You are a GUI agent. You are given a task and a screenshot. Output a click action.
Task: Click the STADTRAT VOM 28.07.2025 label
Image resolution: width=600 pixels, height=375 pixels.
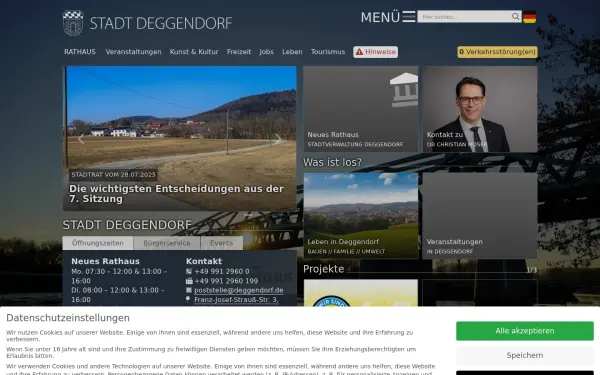(x=113, y=174)
